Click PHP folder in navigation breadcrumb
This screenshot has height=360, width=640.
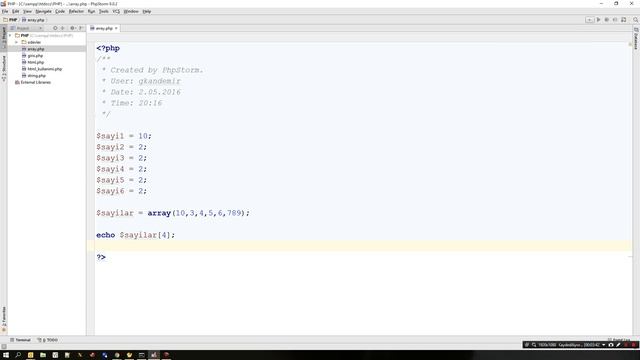(11, 20)
